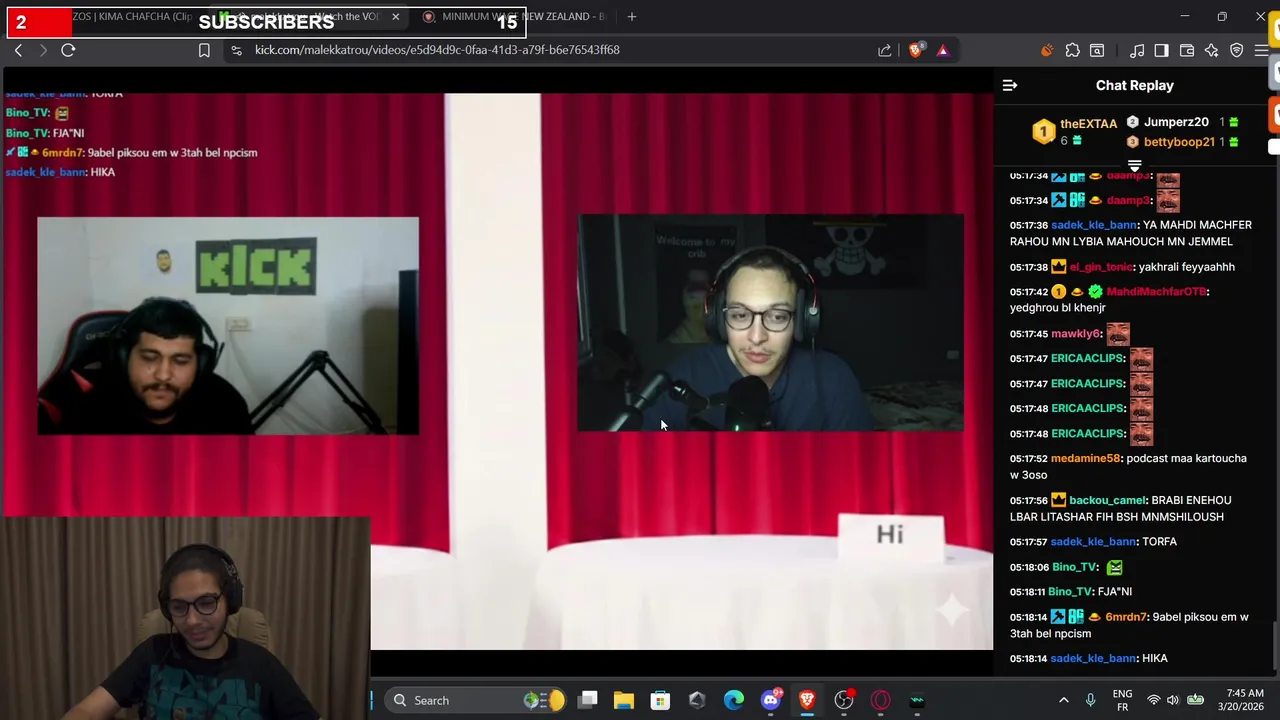Close the active video tab

tap(395, 17)
